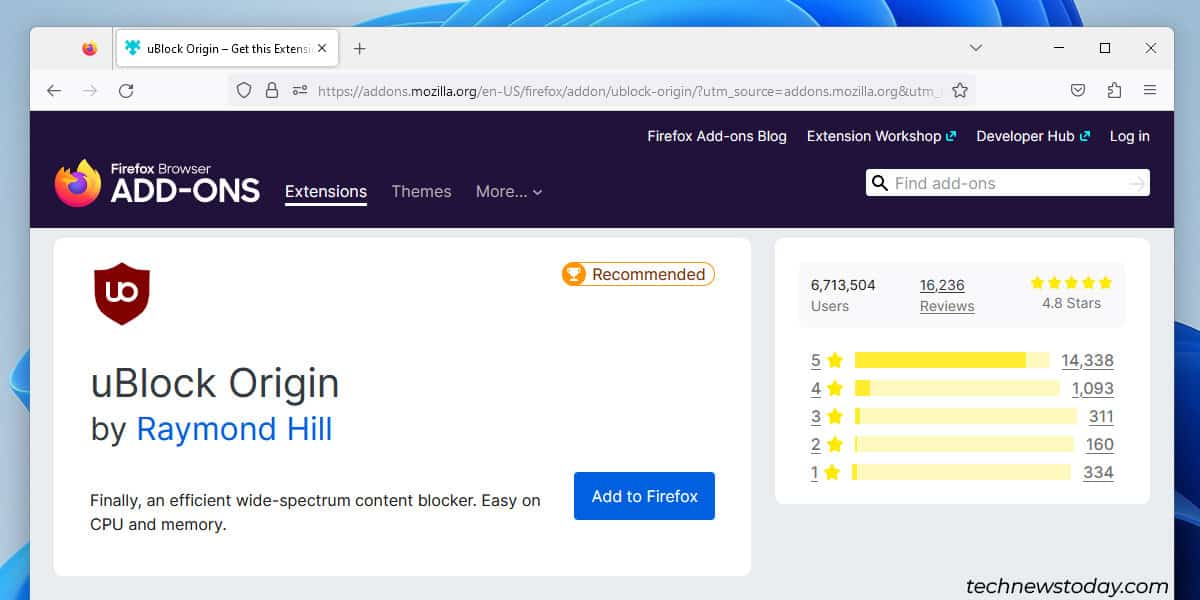Click the Add to Firefox button
Viewport: 1200px width, 600px height.
tap(643, 496)
